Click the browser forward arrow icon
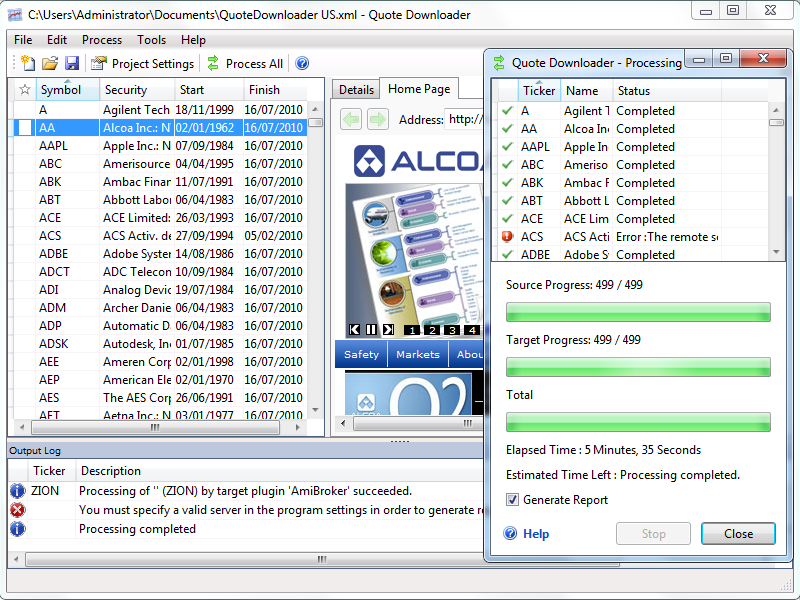Screen dimensions: 800x600 click(x=377, y=120)
